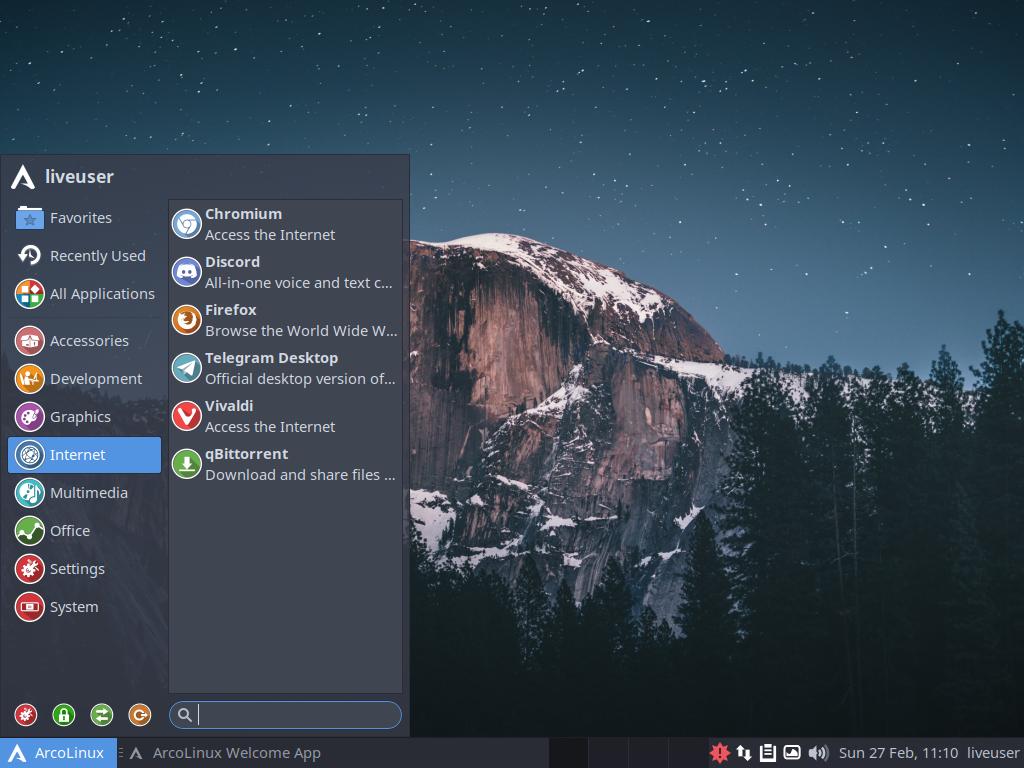This screenshot has width=1024, height=768.
Task: Click the red alert notification tray icon
Action: click(719, 753)
